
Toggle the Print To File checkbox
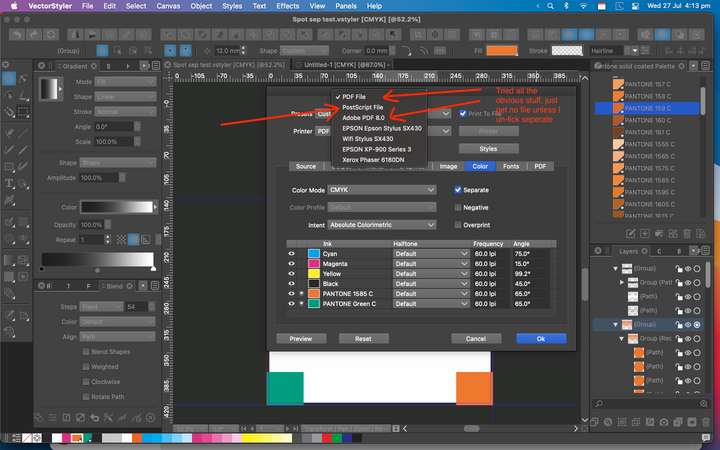tap(463, 113)
